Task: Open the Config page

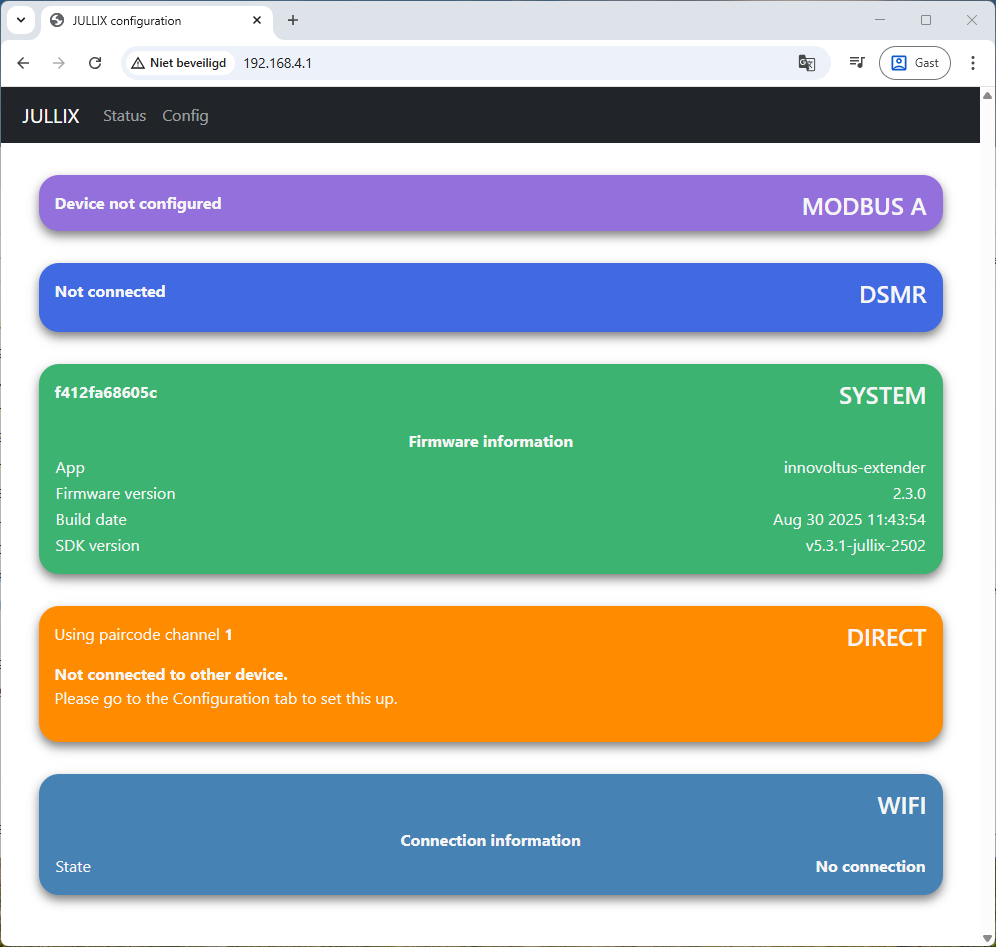Action: (x=185, y=116)
